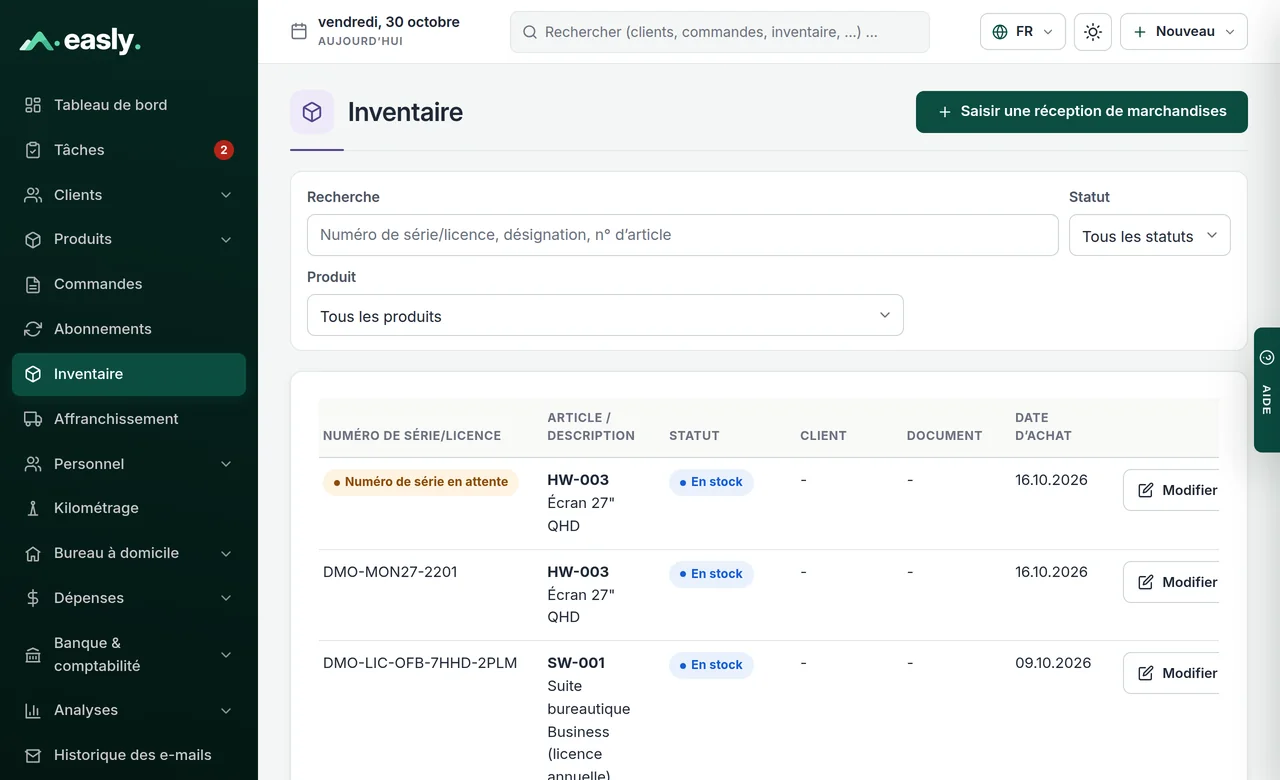
Task: Click the Clients people icon
Action: tap(33, 195)
